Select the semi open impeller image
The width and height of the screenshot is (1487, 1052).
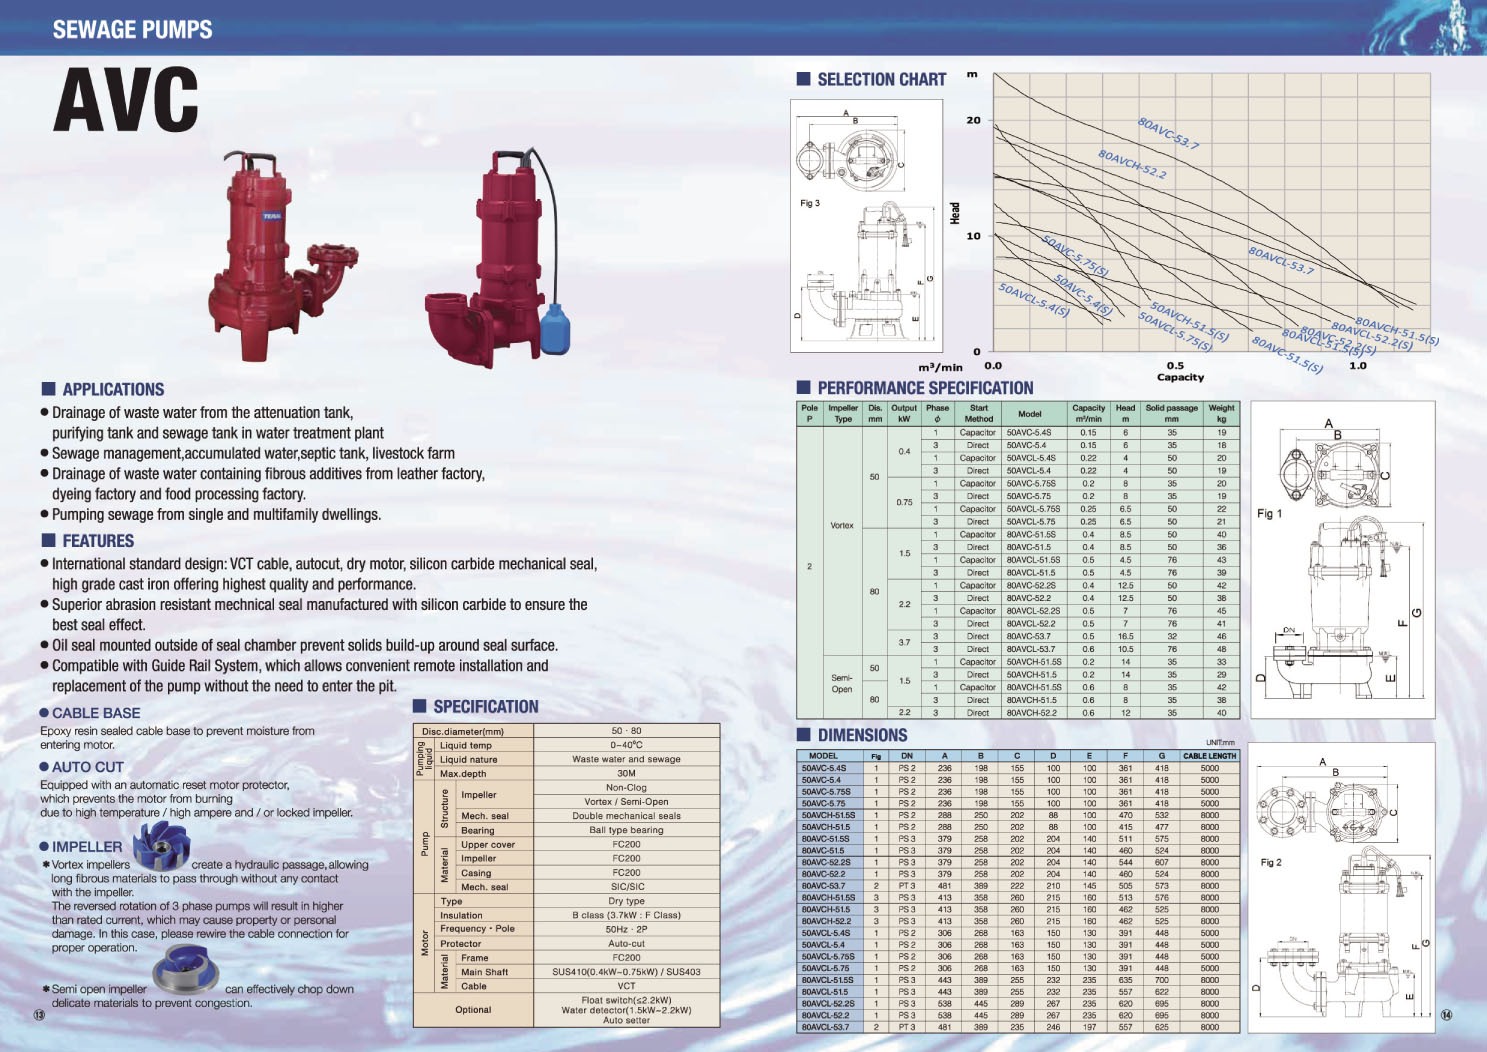[186, 970]
